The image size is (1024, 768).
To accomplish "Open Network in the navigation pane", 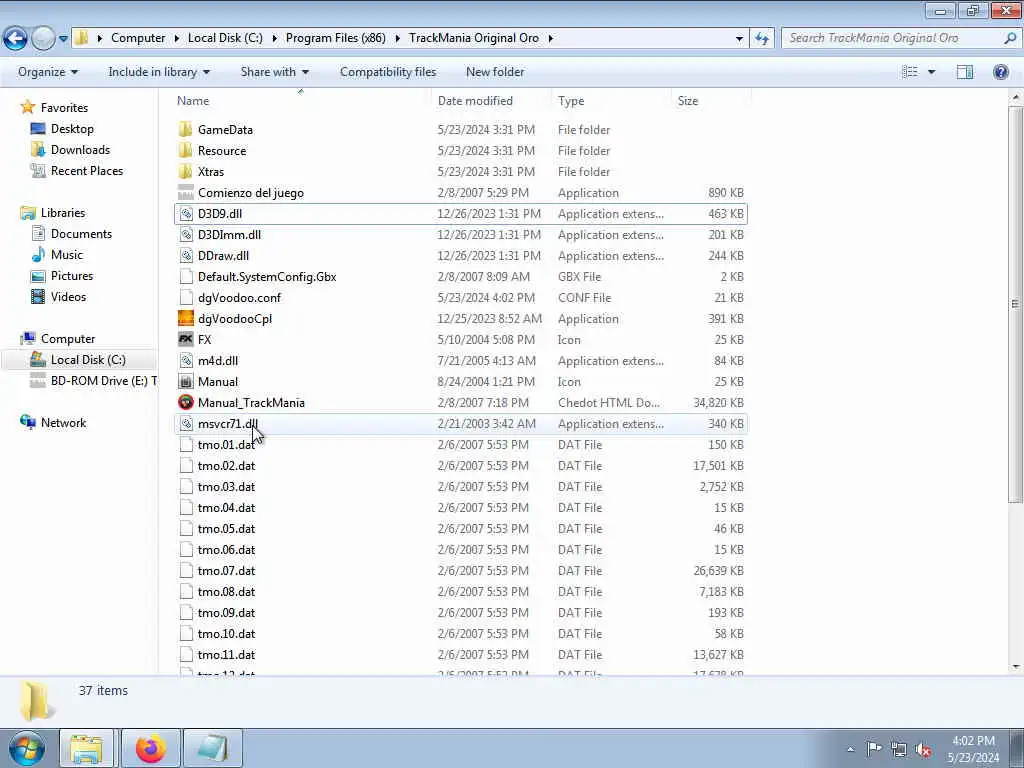I will 63,423.
